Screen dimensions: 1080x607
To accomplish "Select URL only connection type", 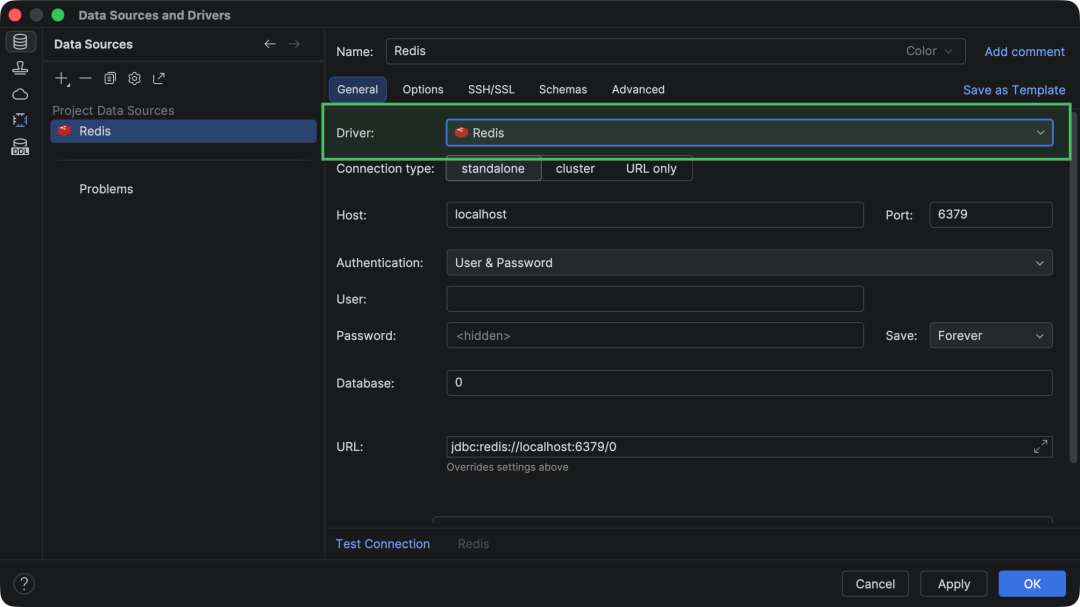I will tap(651, 169).
